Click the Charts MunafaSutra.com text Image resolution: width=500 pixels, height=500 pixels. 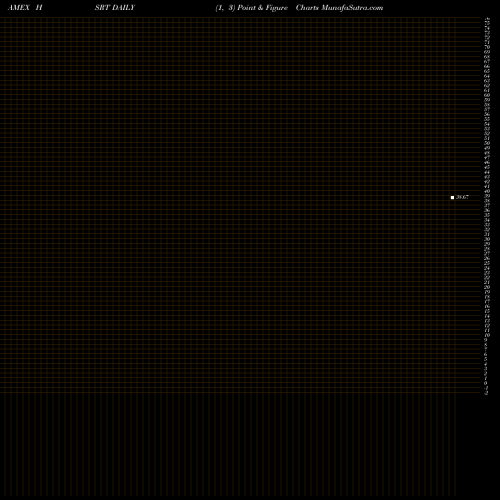pyautogui.click(x=339, y=8)
